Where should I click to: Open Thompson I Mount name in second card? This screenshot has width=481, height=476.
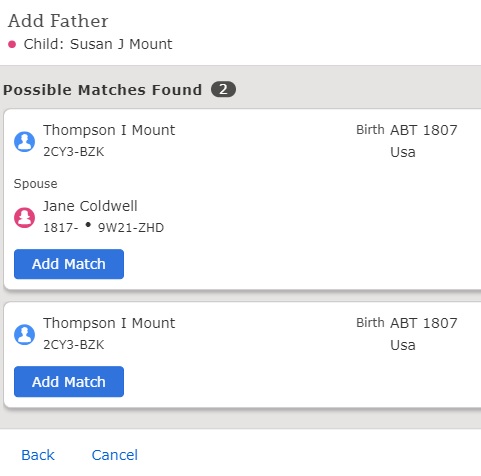pyautogui.click(x=109, y=323)
